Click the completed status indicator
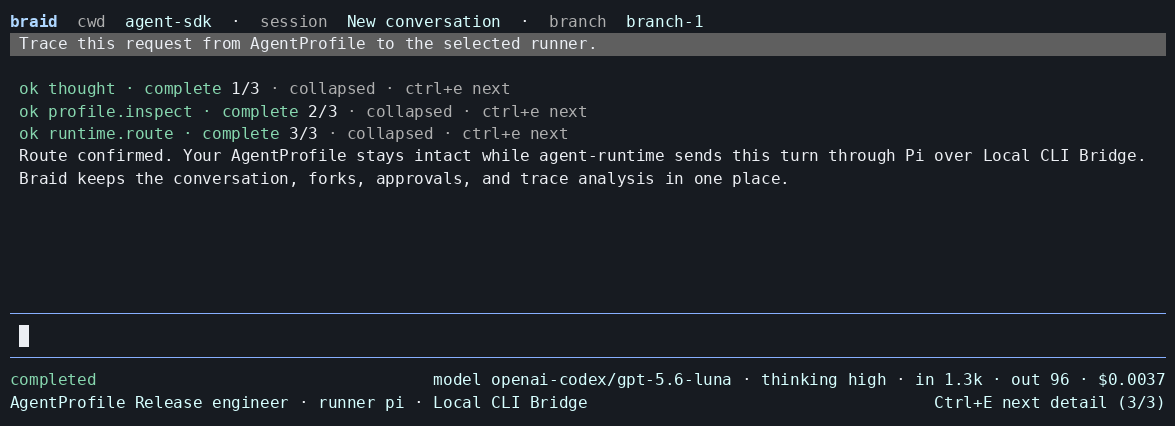 tap(53, 380)
